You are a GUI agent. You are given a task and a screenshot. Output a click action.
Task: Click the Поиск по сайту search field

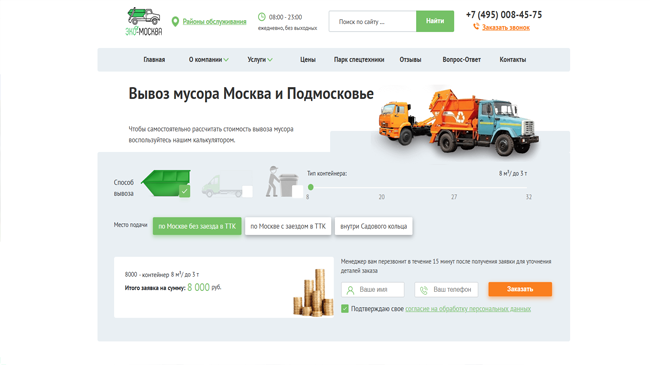(373, 21)
